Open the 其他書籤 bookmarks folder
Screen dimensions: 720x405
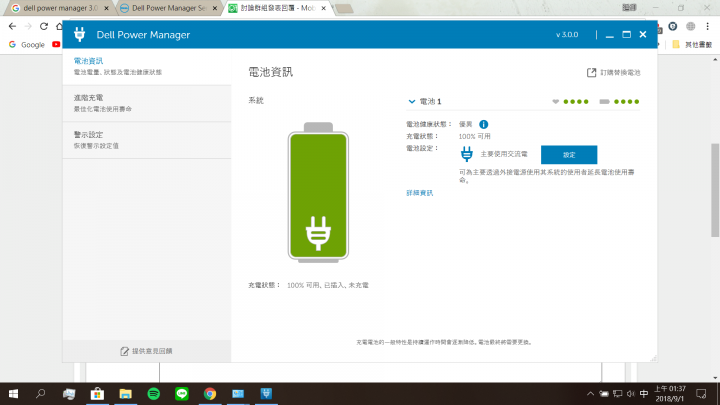(x=692, y=45)
